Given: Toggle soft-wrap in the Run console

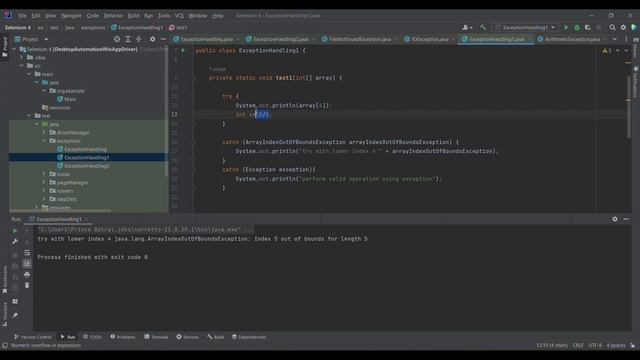Looking at the screenshot, I should (x=27, y=253).
